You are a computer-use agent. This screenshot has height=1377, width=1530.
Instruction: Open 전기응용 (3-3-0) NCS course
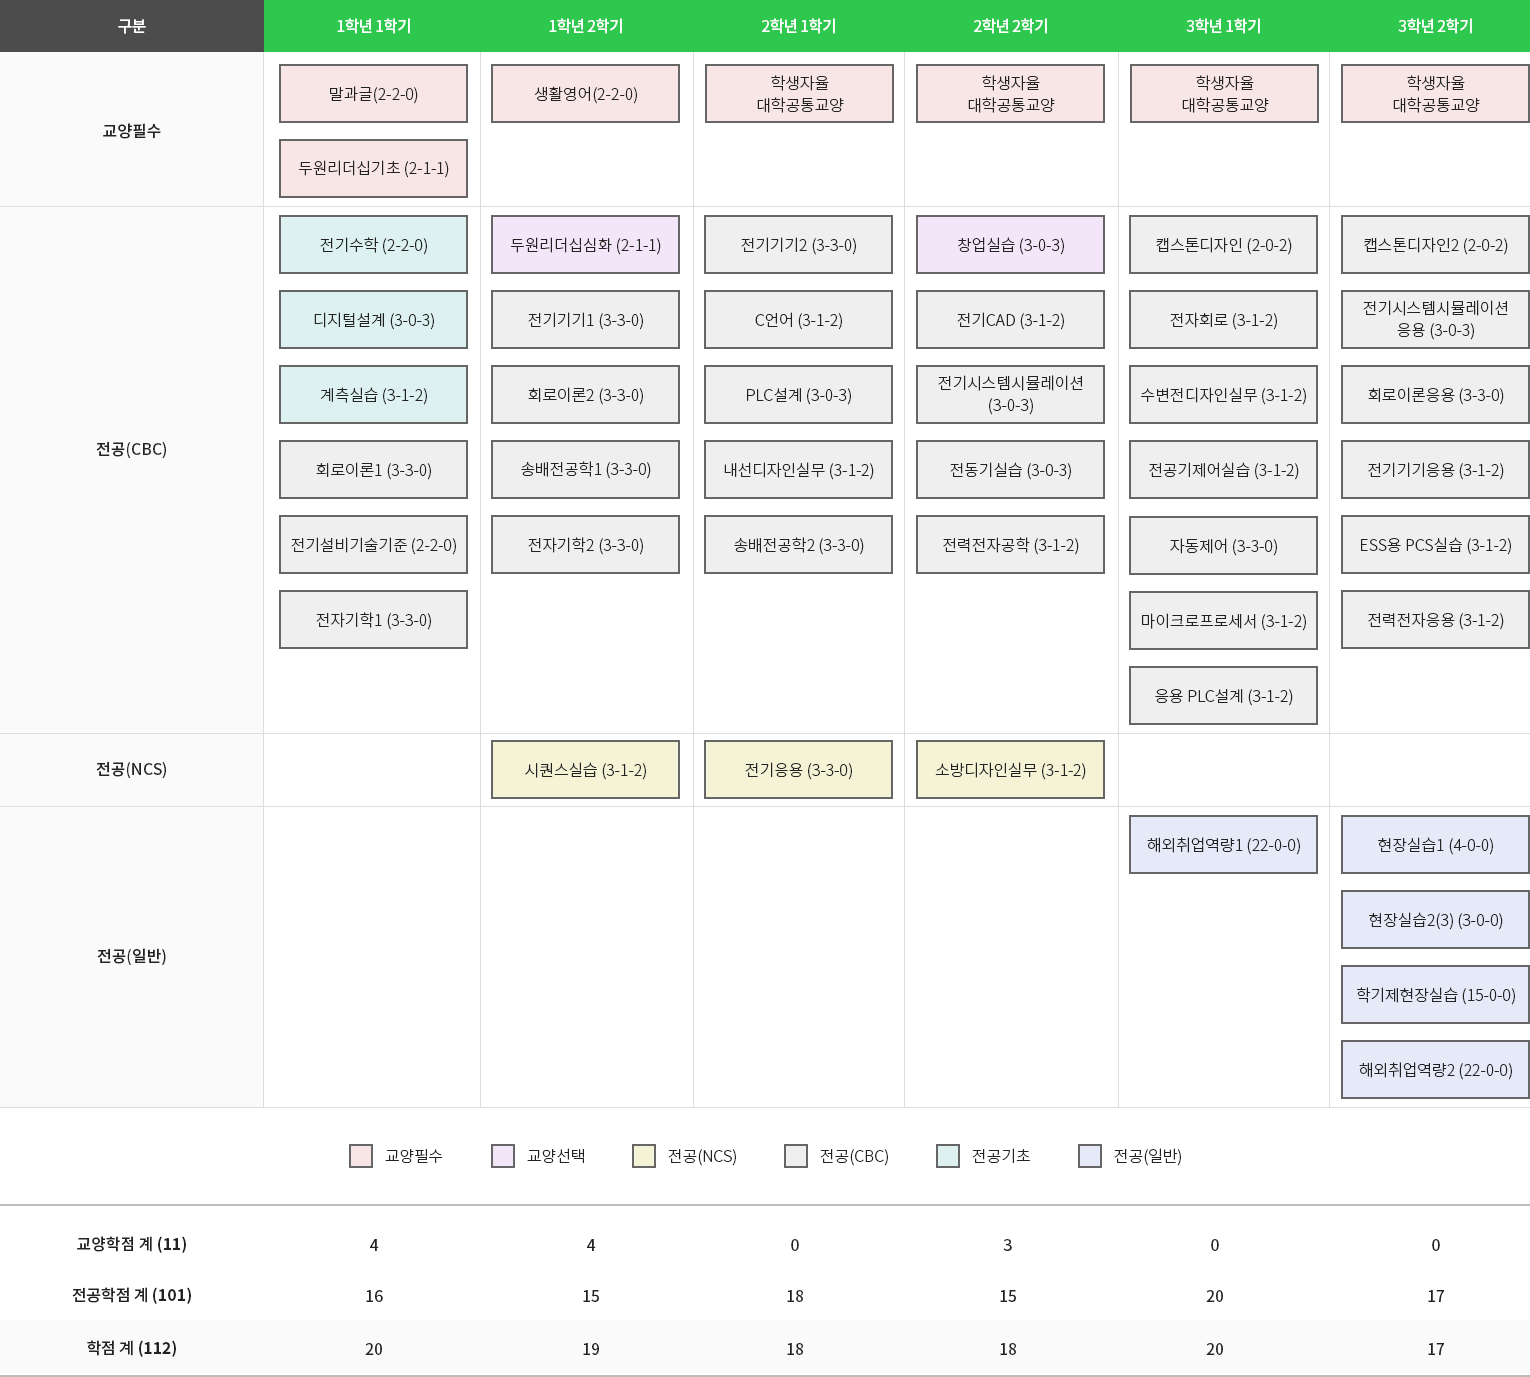pyautogui.click(x=798, y=770)
